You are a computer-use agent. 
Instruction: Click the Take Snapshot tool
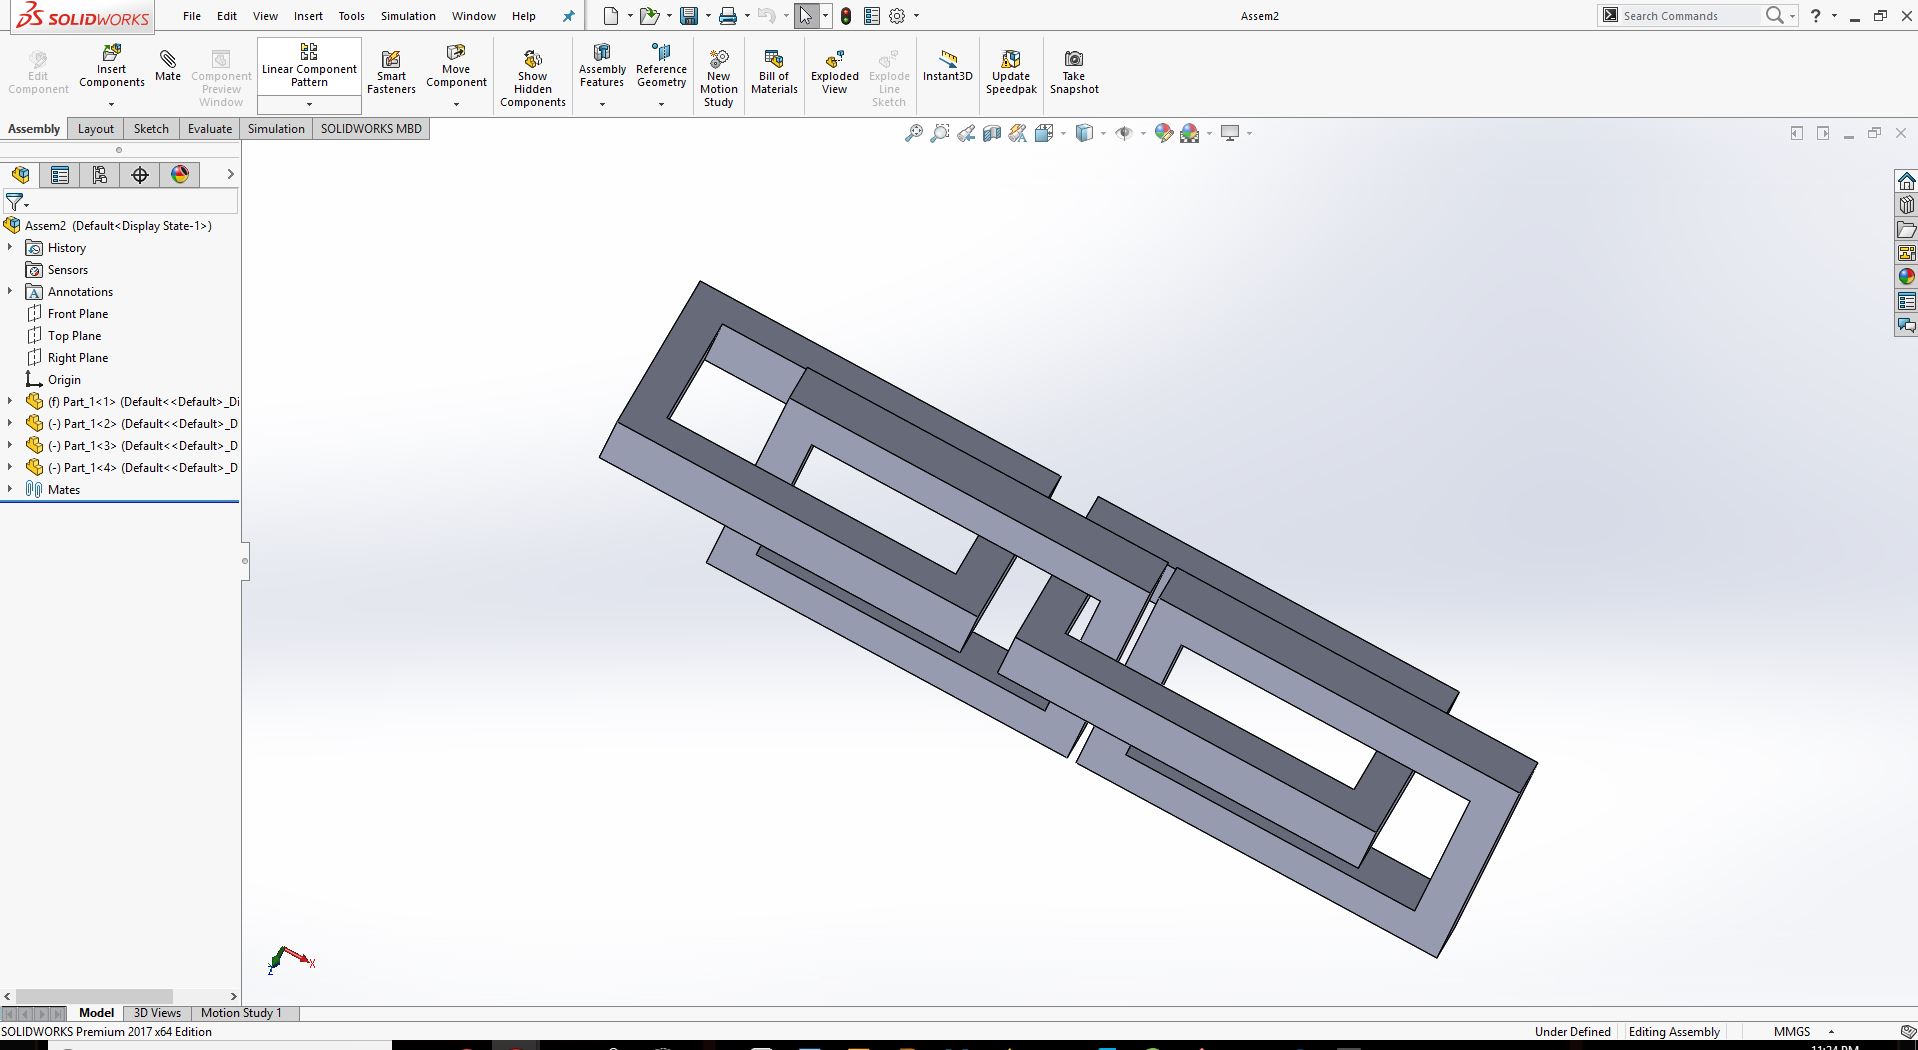tap(1074, 70)
